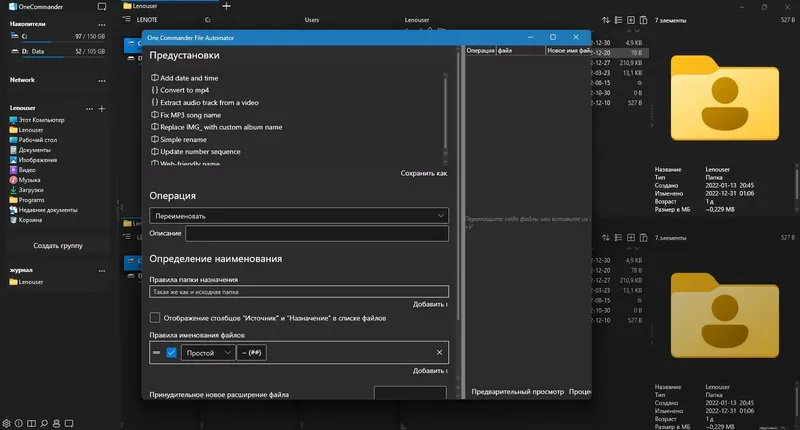Click the list view icon in lower pane toolbar
The width and height of the screenshot is (800, 430).
tap(618, 238)
